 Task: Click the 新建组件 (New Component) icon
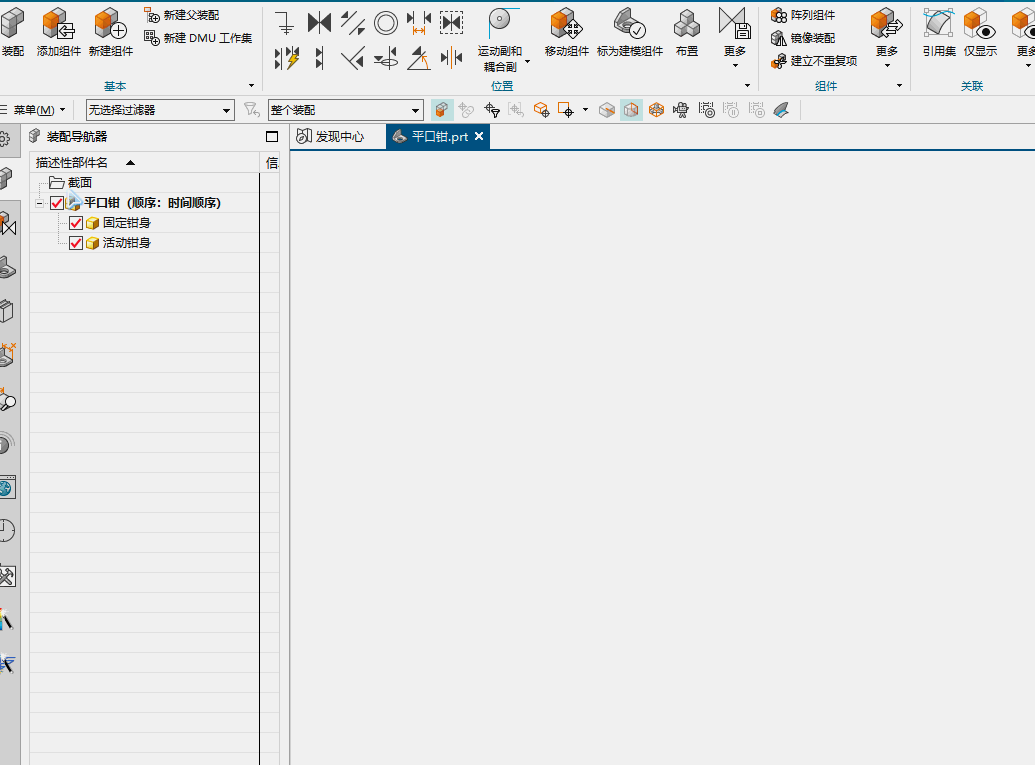click(110, 25)
